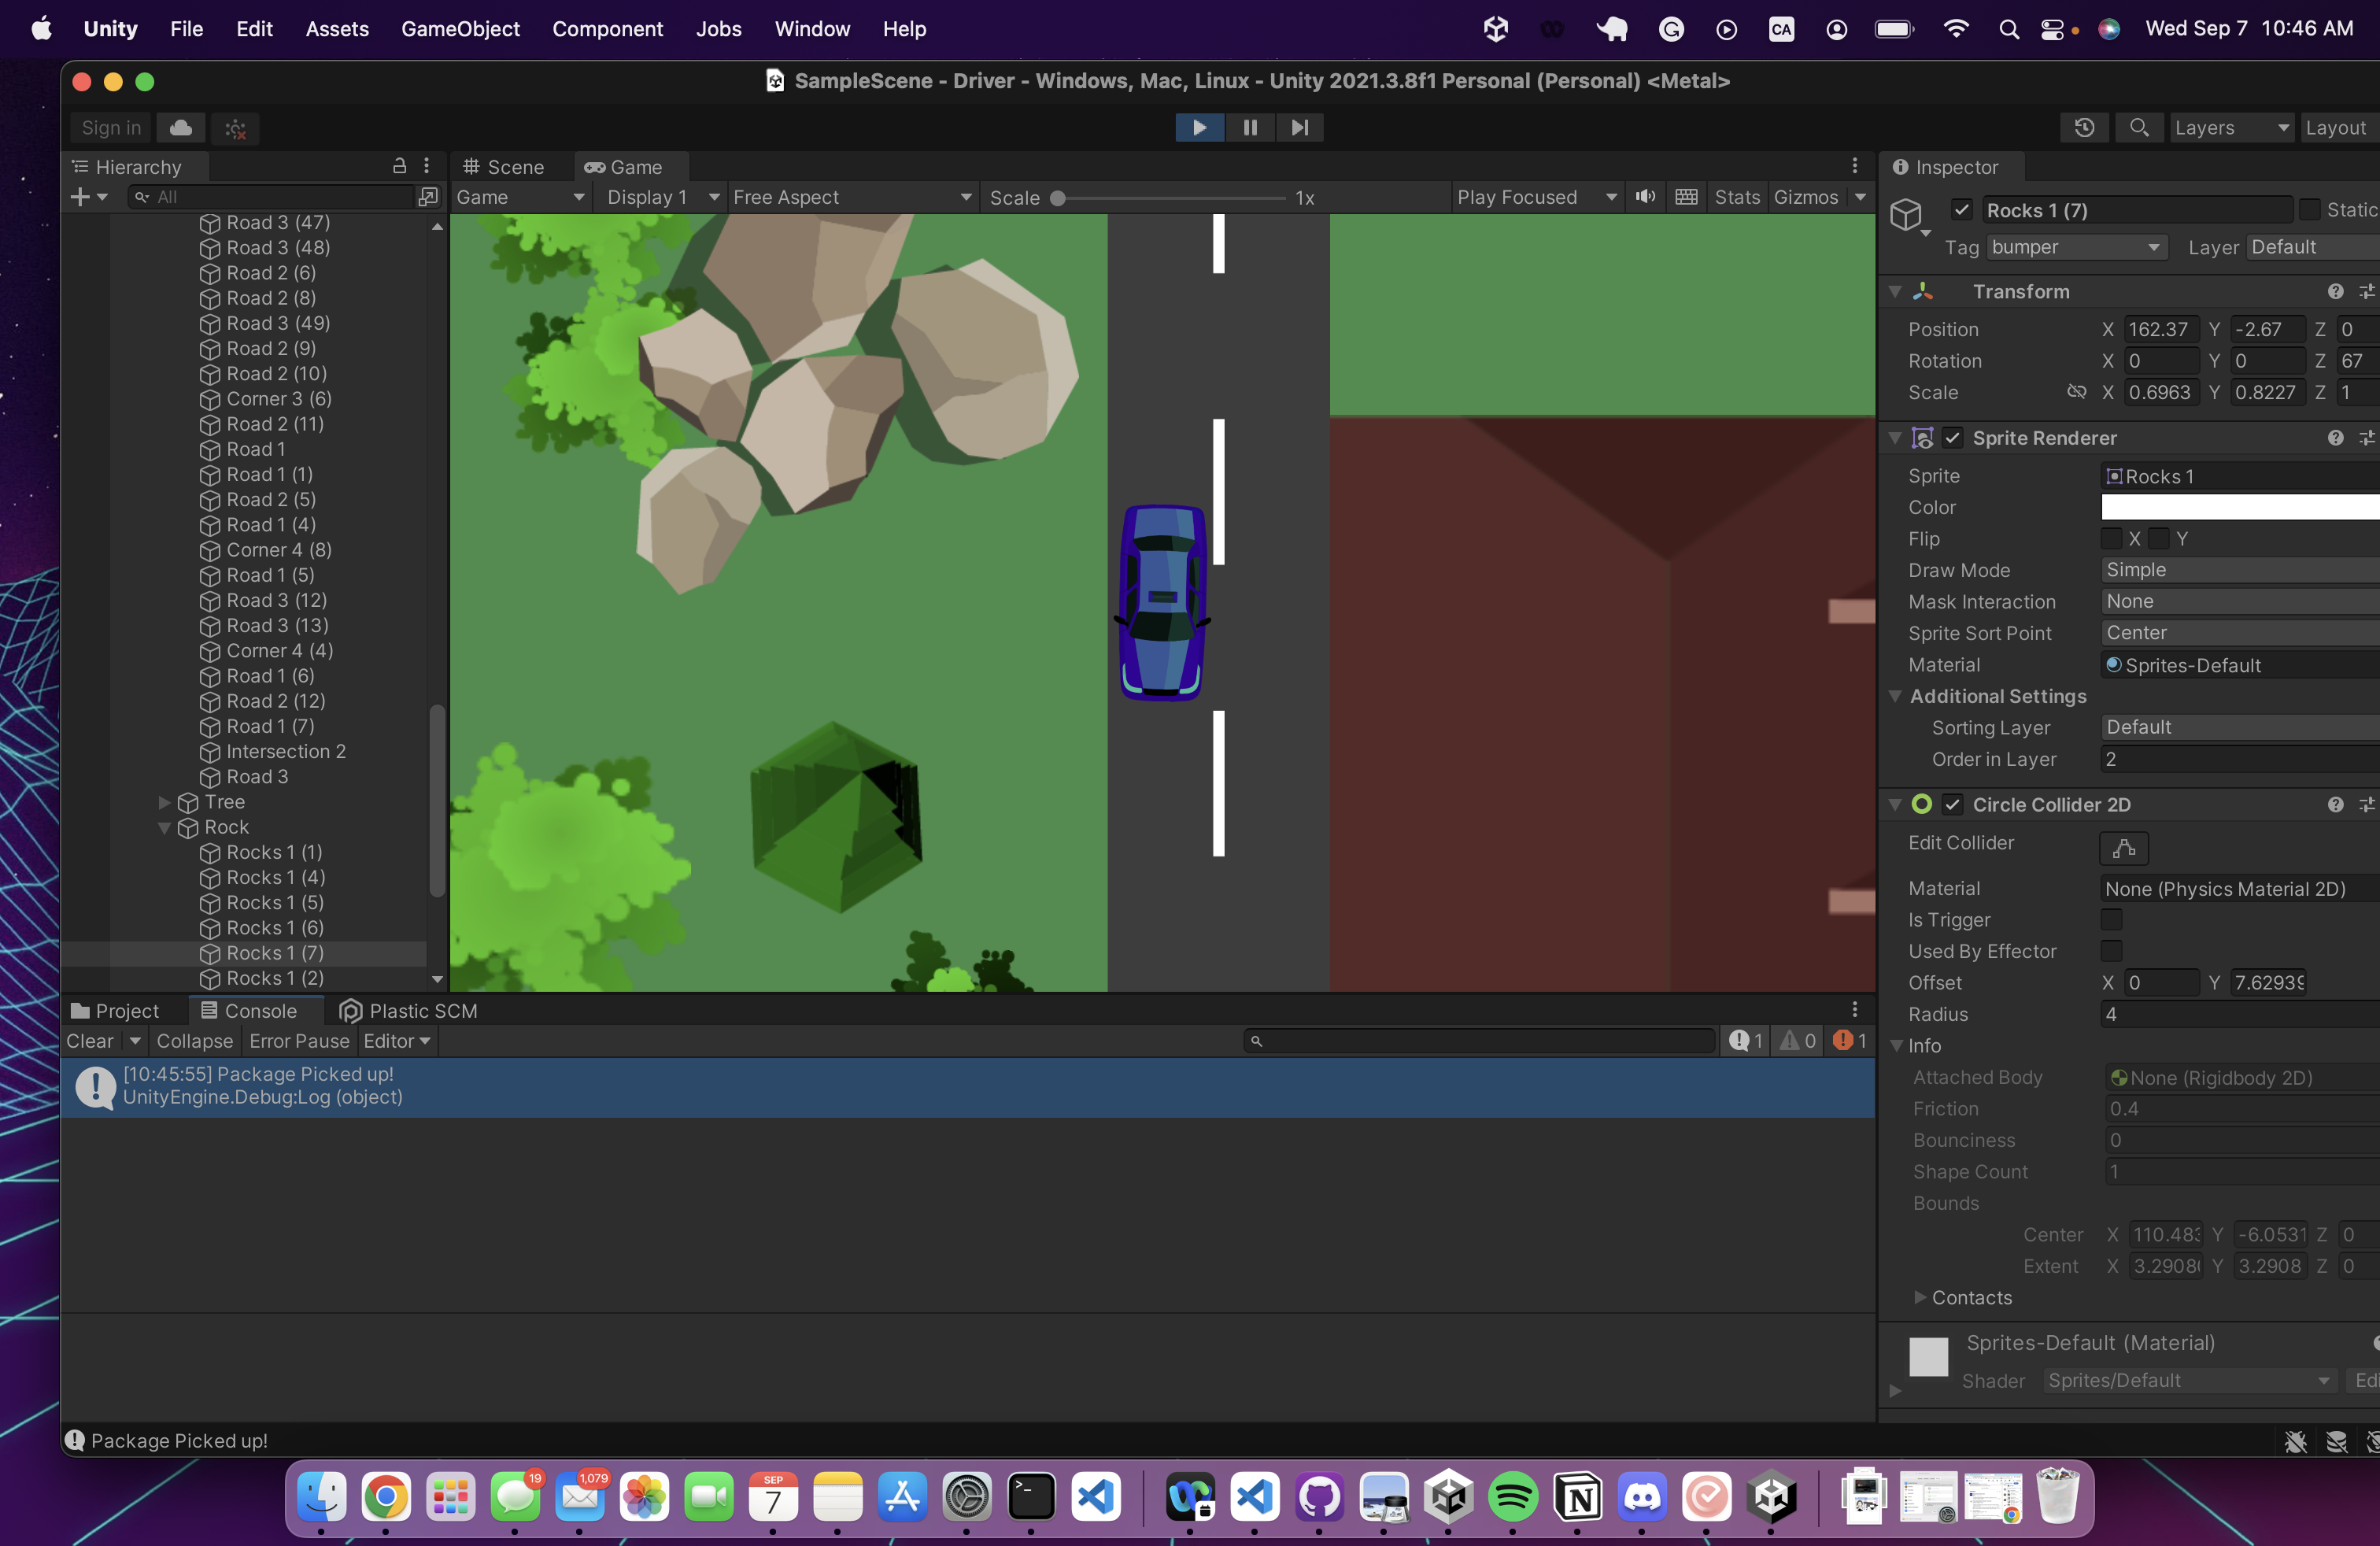The image size is (2380, 1546).
Task: Check the Flip X checkbox
Action: pyautogui.click(x=2111, y=539)
